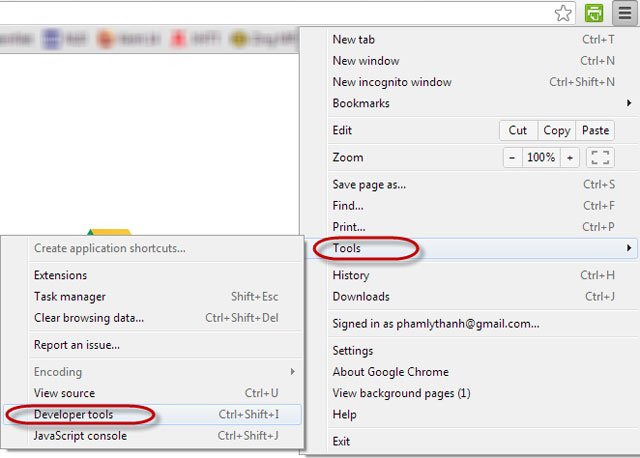Click the Cut button
Screen dimensions: 640x458
(x=518, y=130)
